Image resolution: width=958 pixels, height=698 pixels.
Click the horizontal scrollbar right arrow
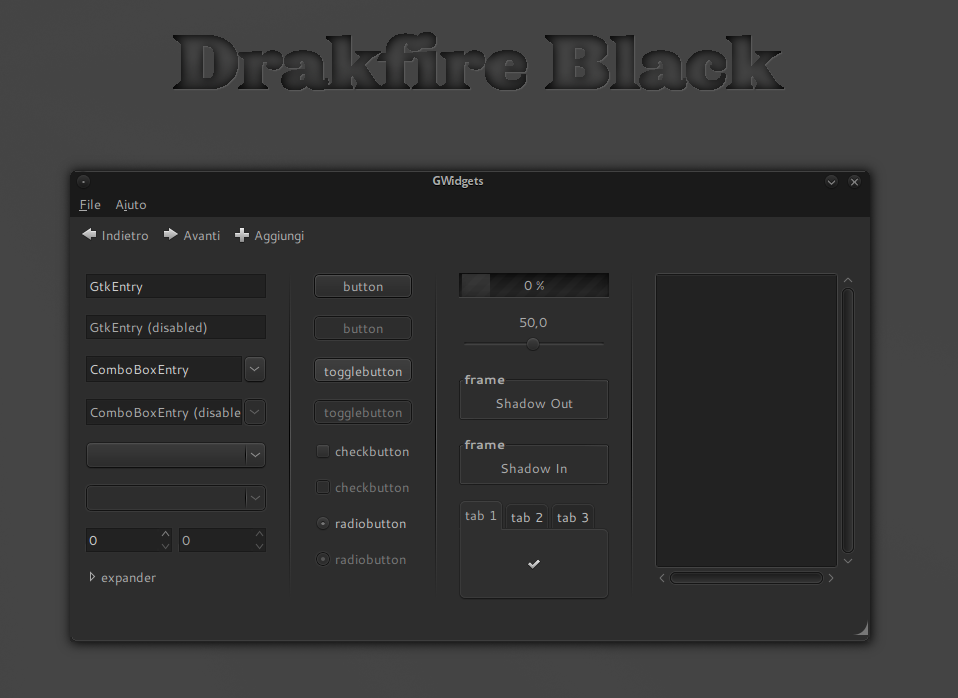point(831,578)
